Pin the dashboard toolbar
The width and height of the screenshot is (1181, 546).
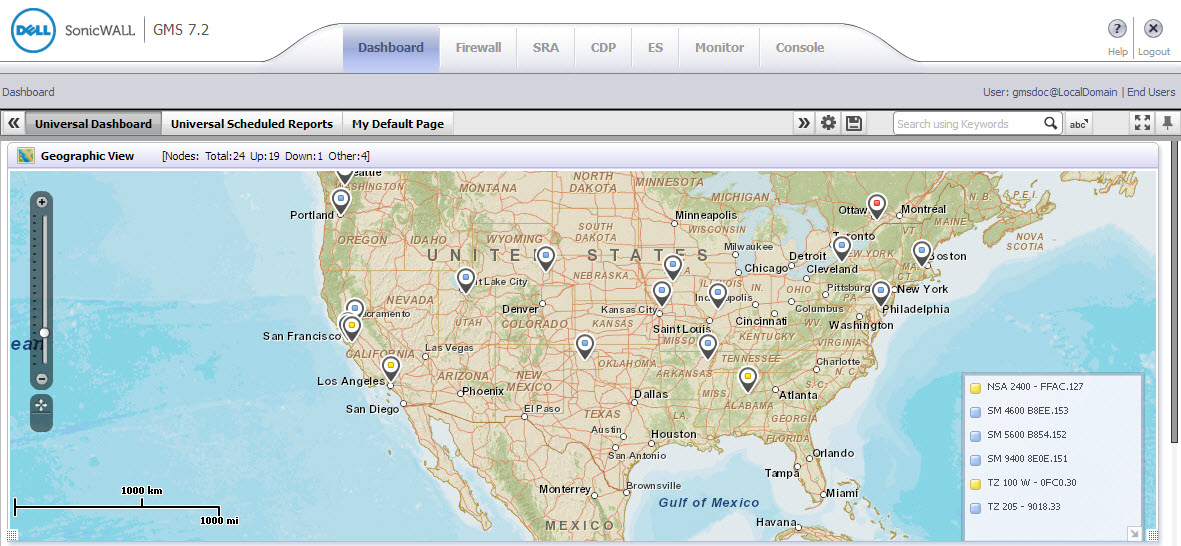(x=1167, y=124)
